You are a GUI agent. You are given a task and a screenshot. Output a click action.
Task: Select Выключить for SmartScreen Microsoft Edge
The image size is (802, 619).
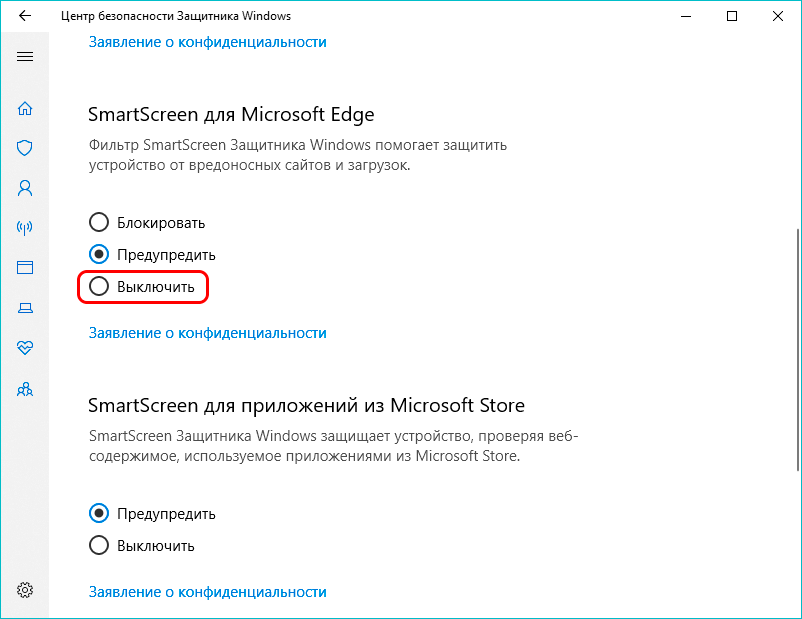(x=142, y=286)
